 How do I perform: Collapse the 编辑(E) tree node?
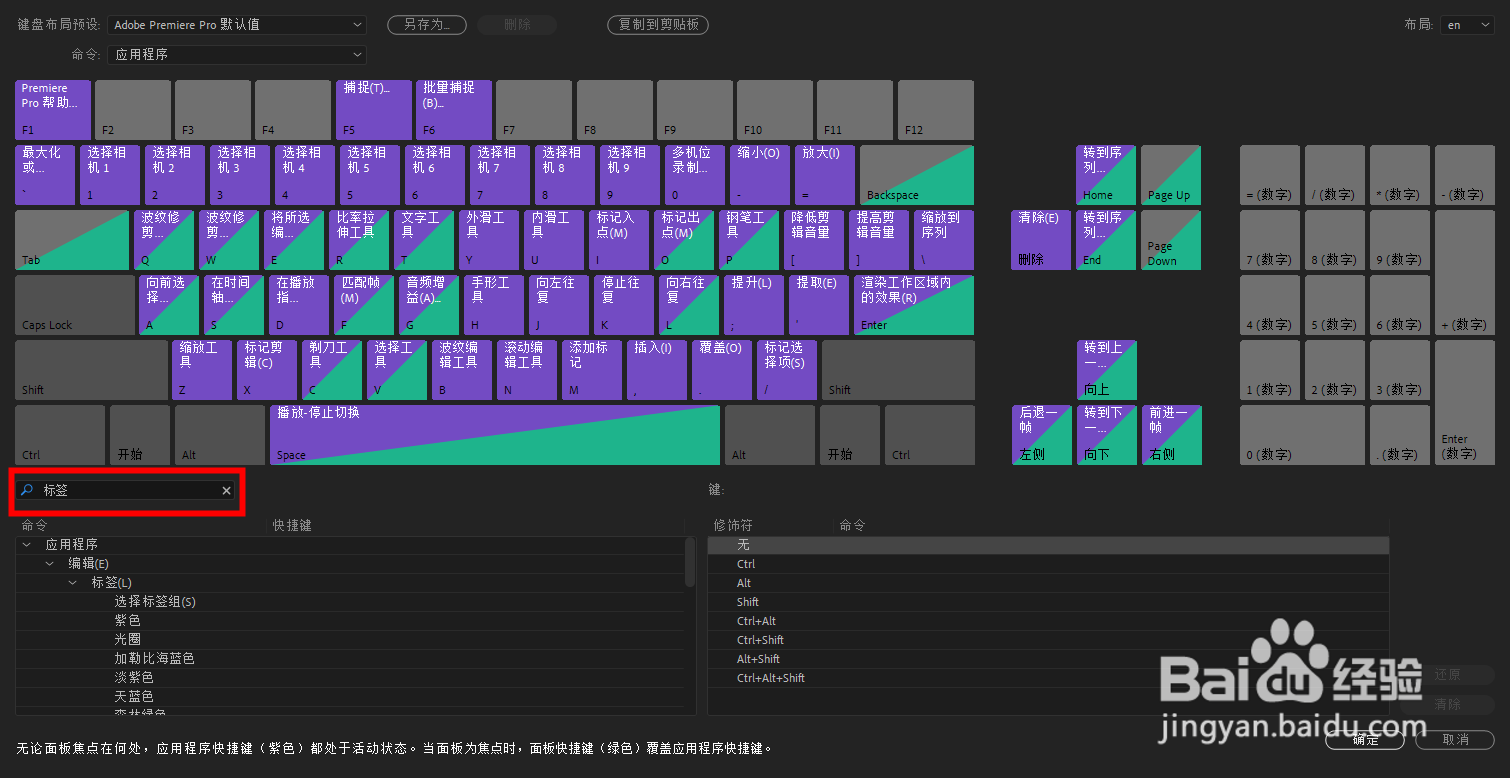click(x=50, y=564)
